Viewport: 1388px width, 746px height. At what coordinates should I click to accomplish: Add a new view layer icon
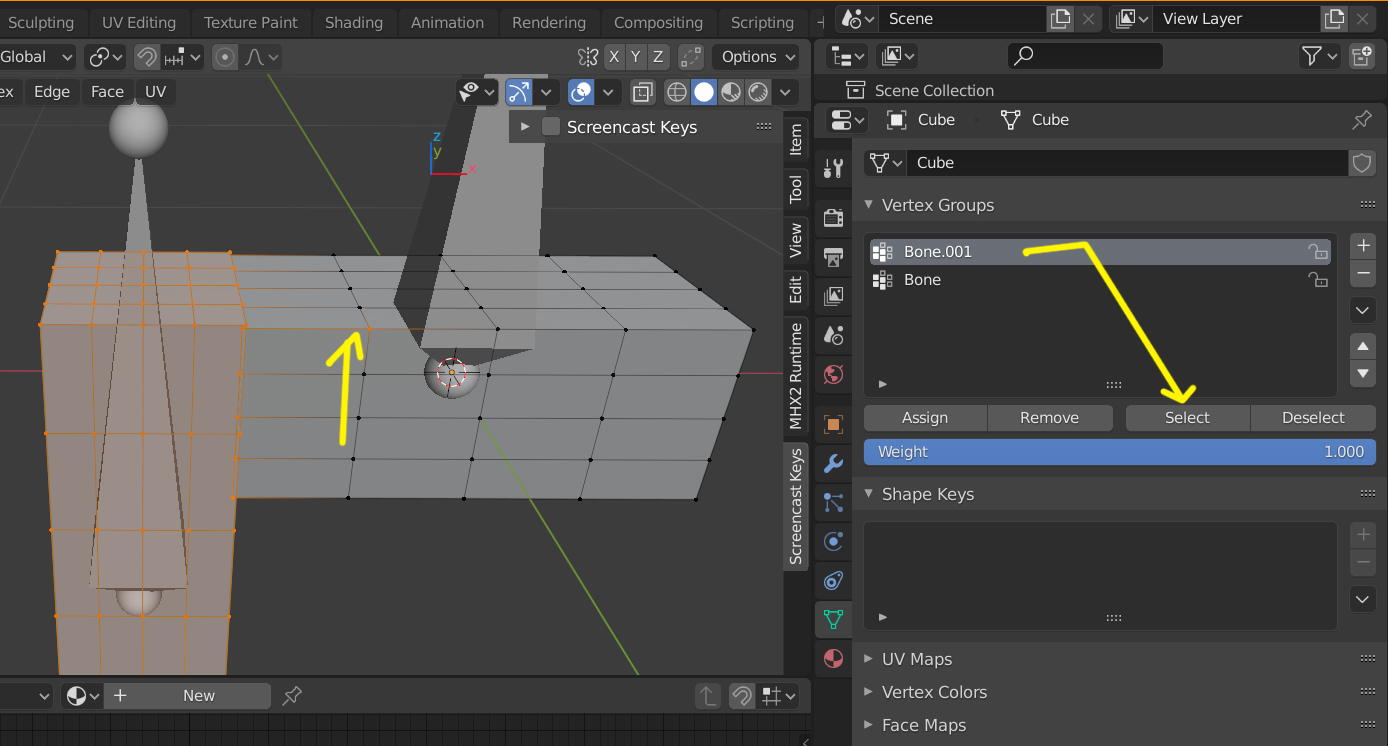(x=1333, y=18)
